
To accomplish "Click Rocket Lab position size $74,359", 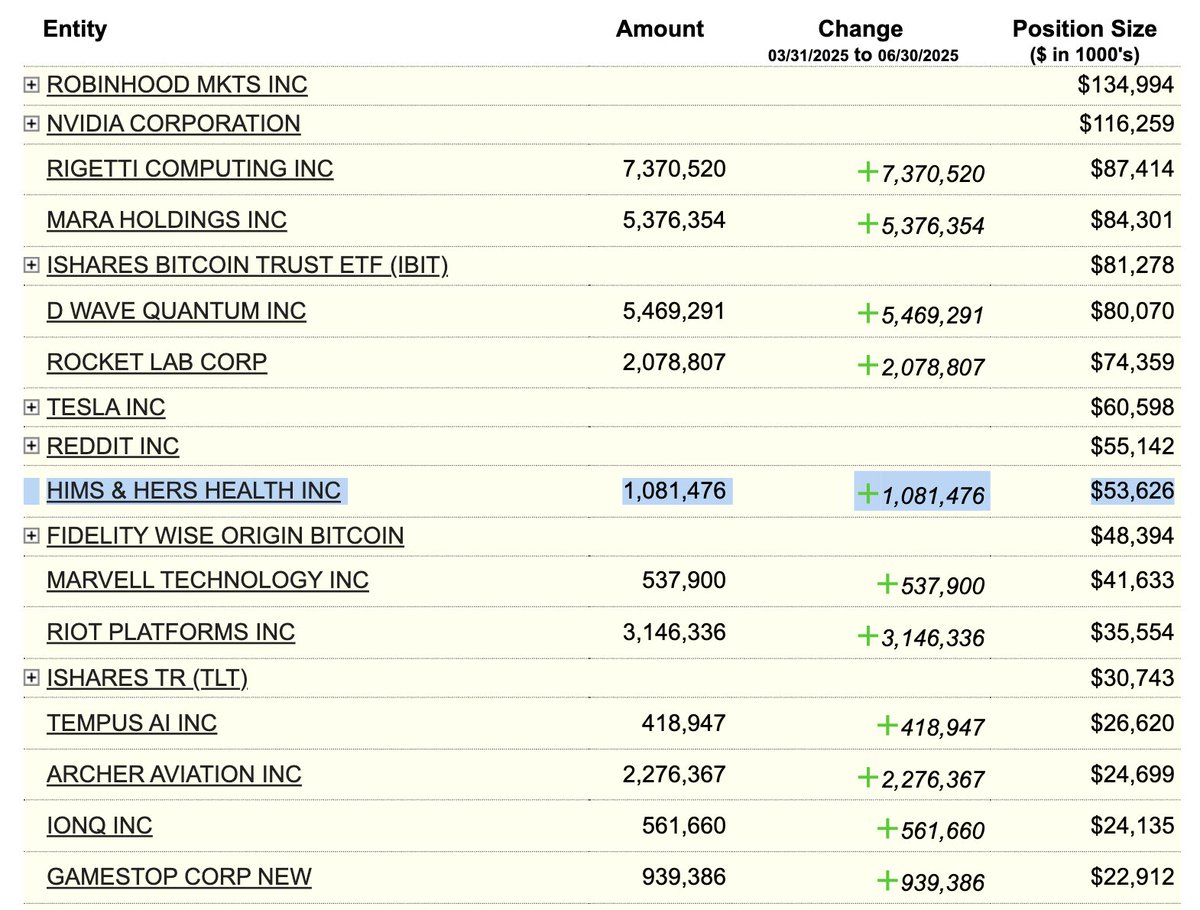I will point(1132,362).
